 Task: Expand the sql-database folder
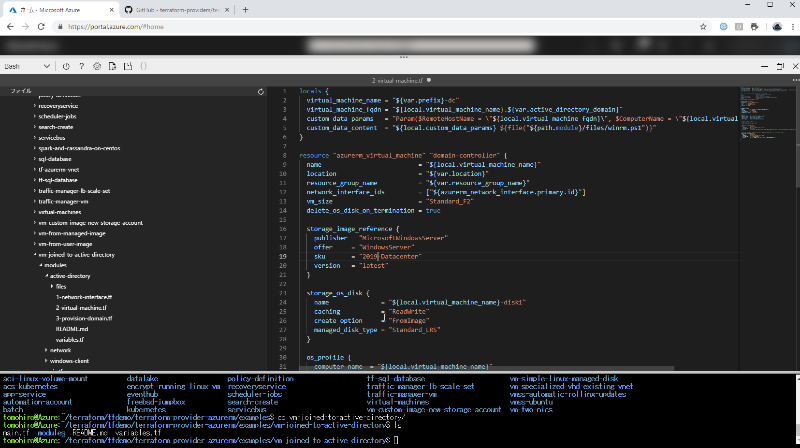pos(35,159)
